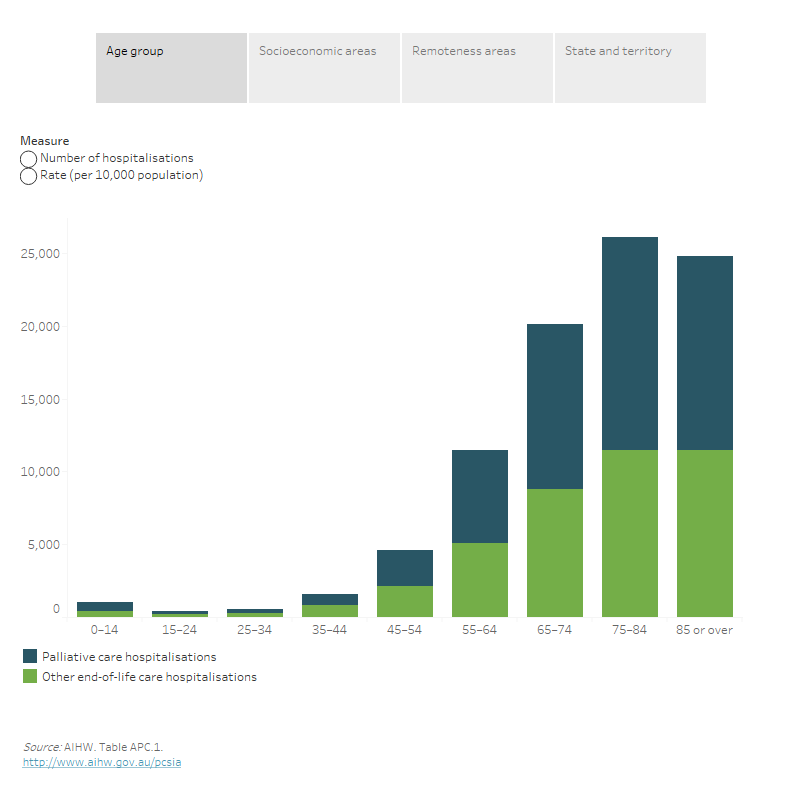Open the Remoteness areas tab
800x800 pixels.
(477, 67)
